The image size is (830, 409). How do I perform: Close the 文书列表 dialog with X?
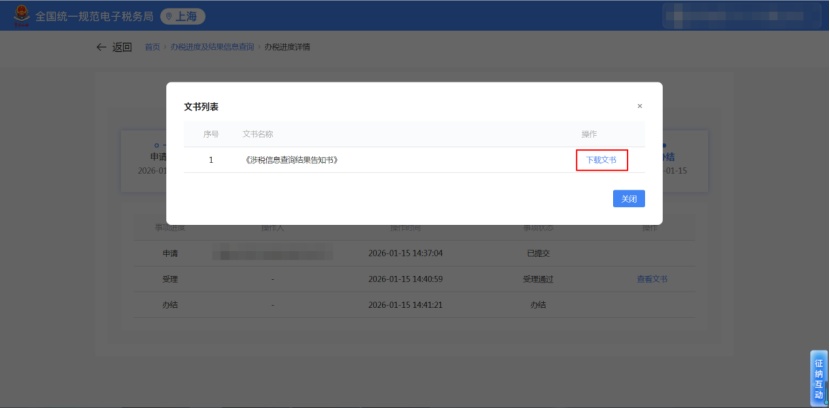[640, 106]
